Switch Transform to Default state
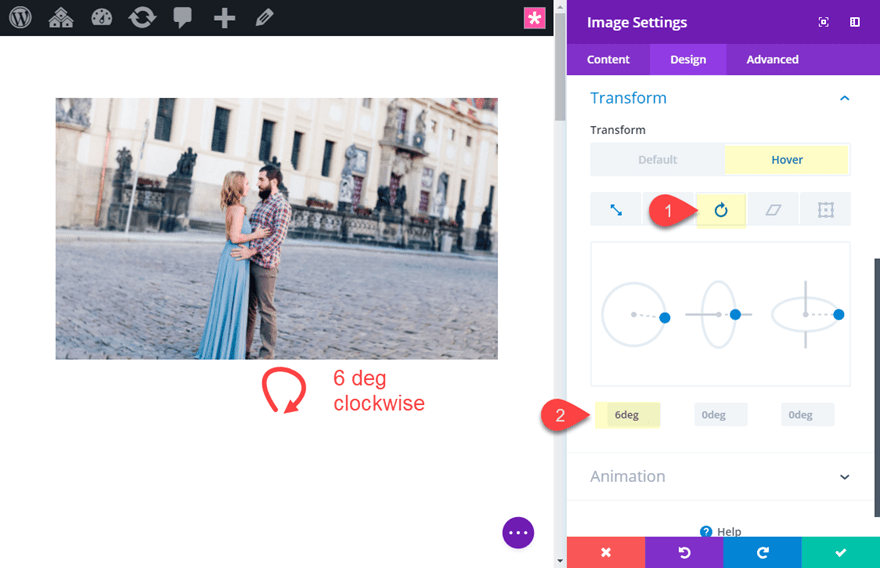Screen dimensions: 880x568 pos(657,160)
